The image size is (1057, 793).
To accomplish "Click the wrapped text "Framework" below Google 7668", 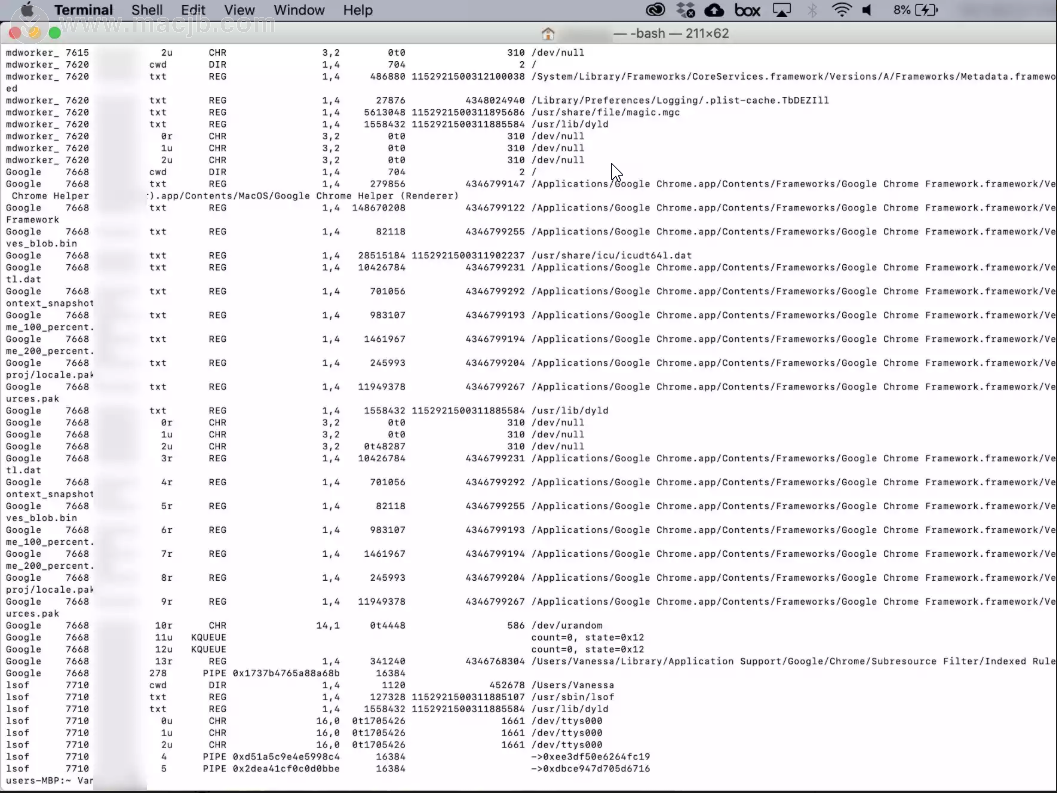I will pos(32,220).
